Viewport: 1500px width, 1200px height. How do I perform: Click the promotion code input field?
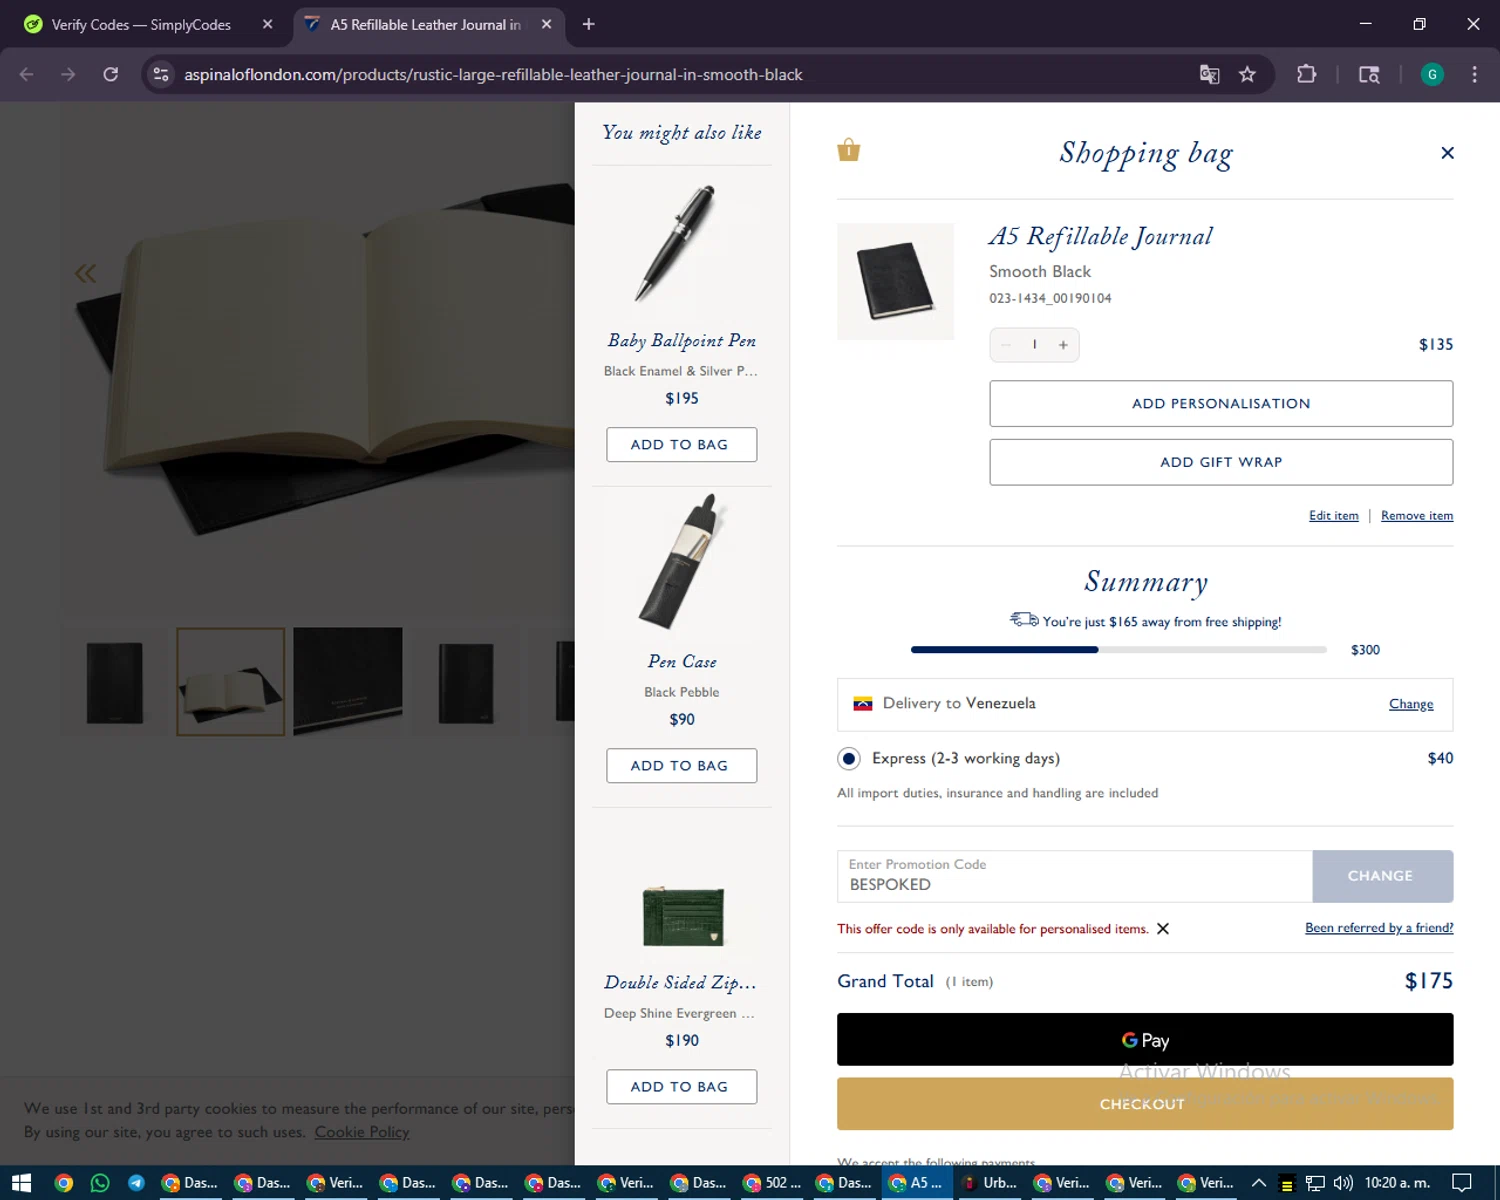point(1075,876)
